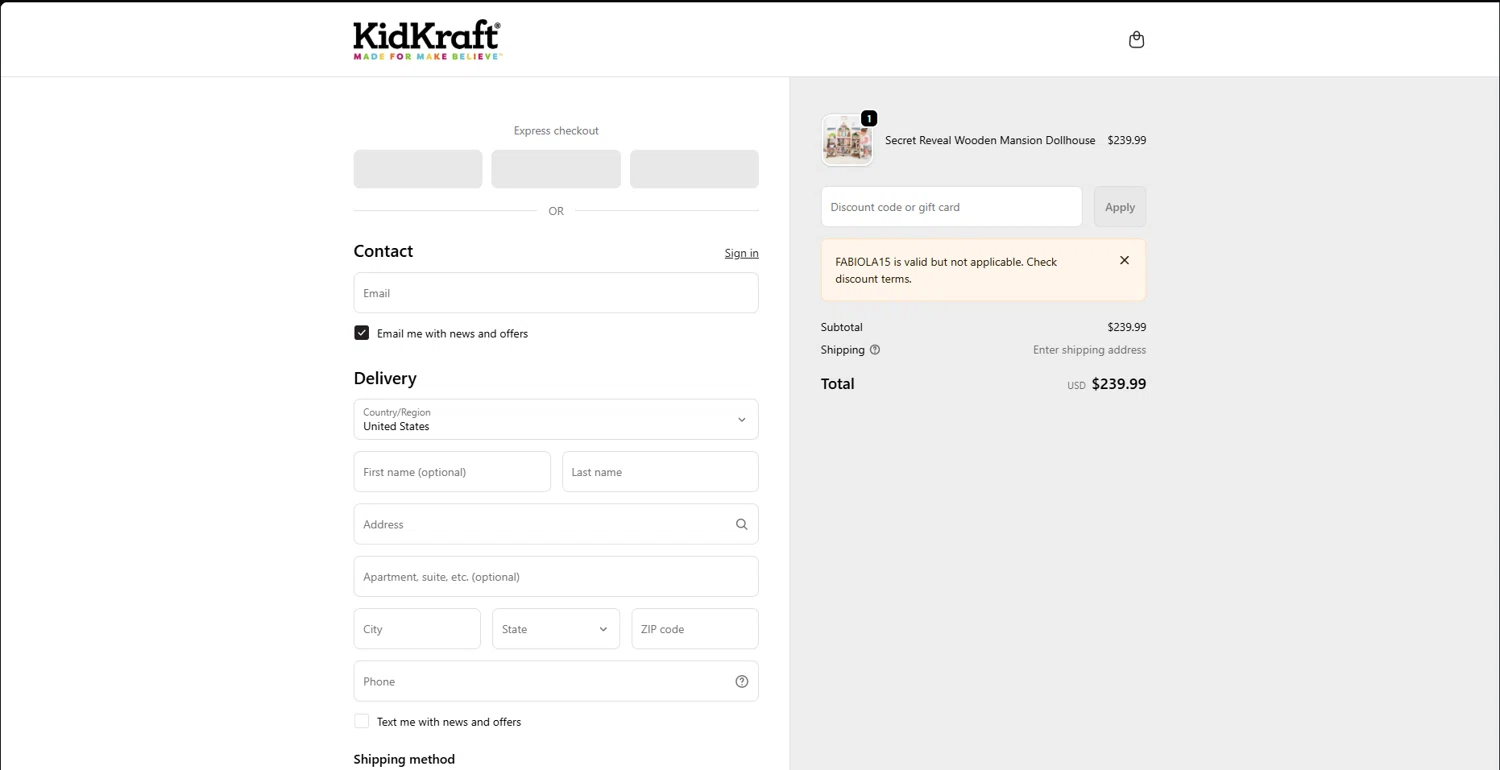Click the Sign in link

tap(741, 253)
